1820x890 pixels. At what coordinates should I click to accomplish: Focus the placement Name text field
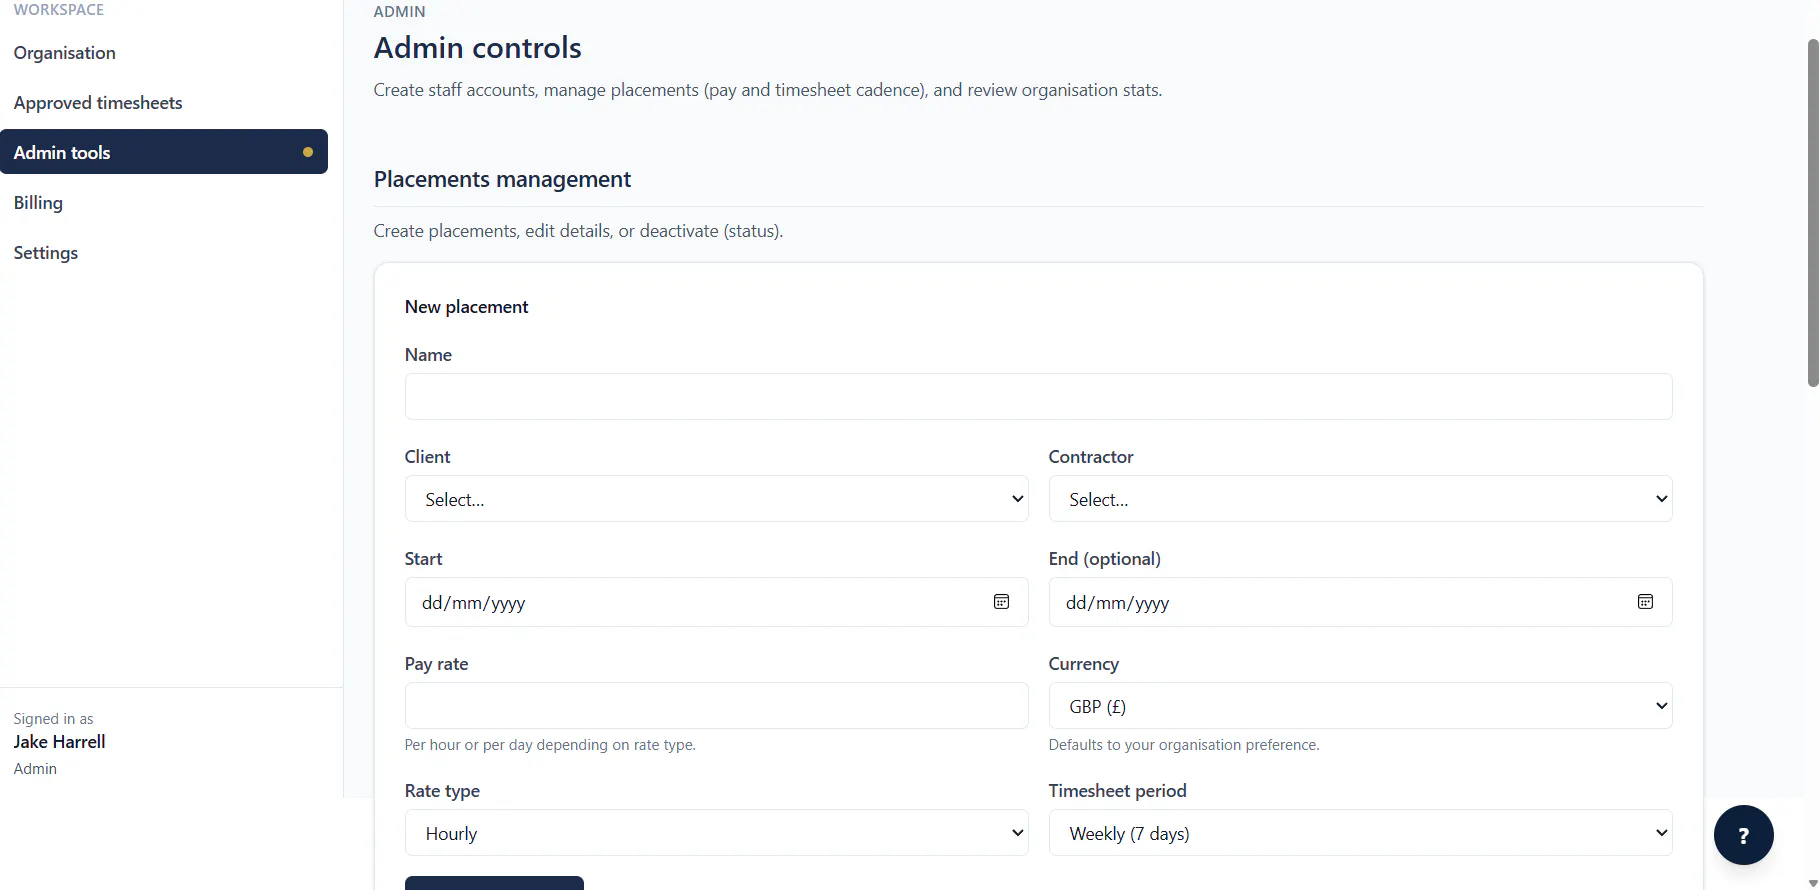coord(1038,397)
